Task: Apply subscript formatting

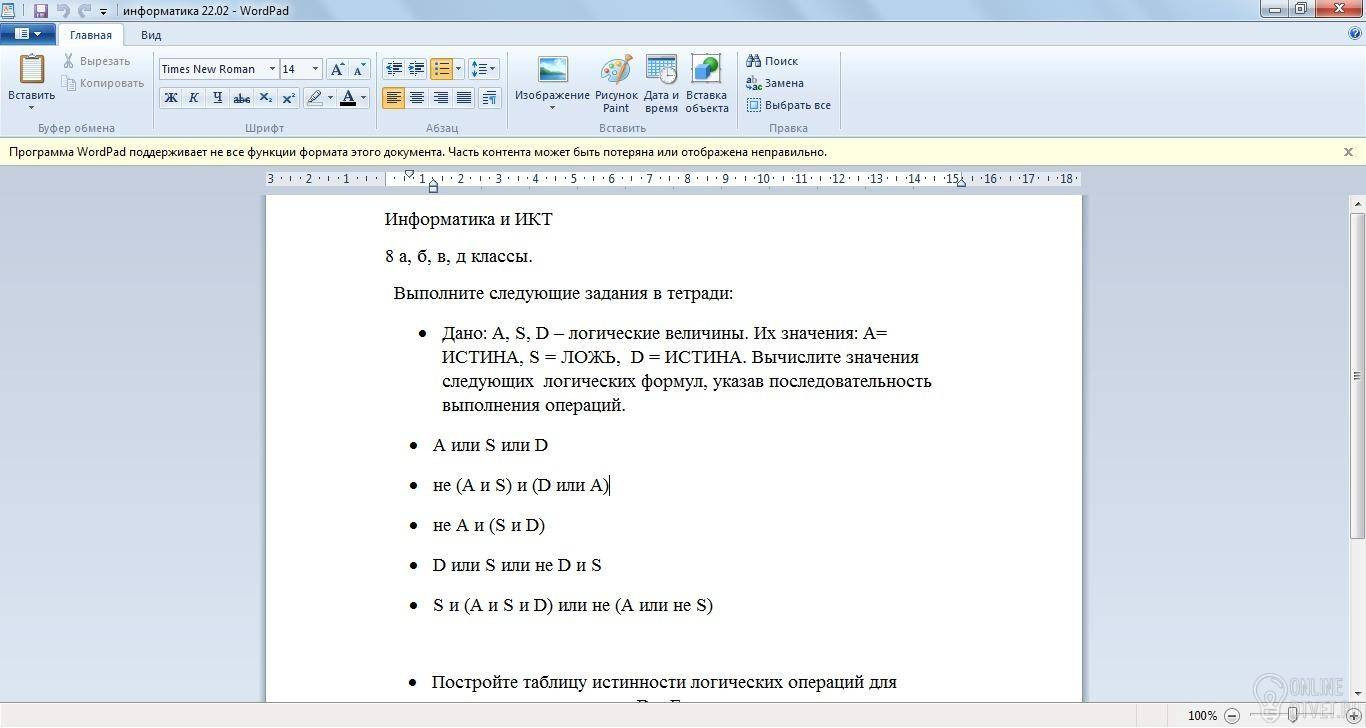Action: click(x=265, y=98)
